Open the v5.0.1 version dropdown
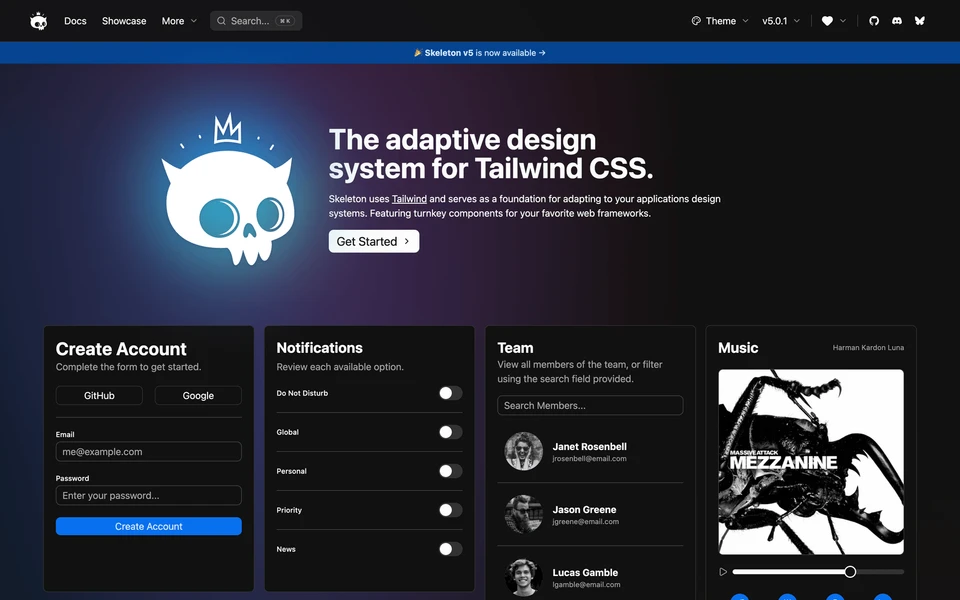This screenshot has width=960, height=600. pyautogui.click(x=781, y=21)
